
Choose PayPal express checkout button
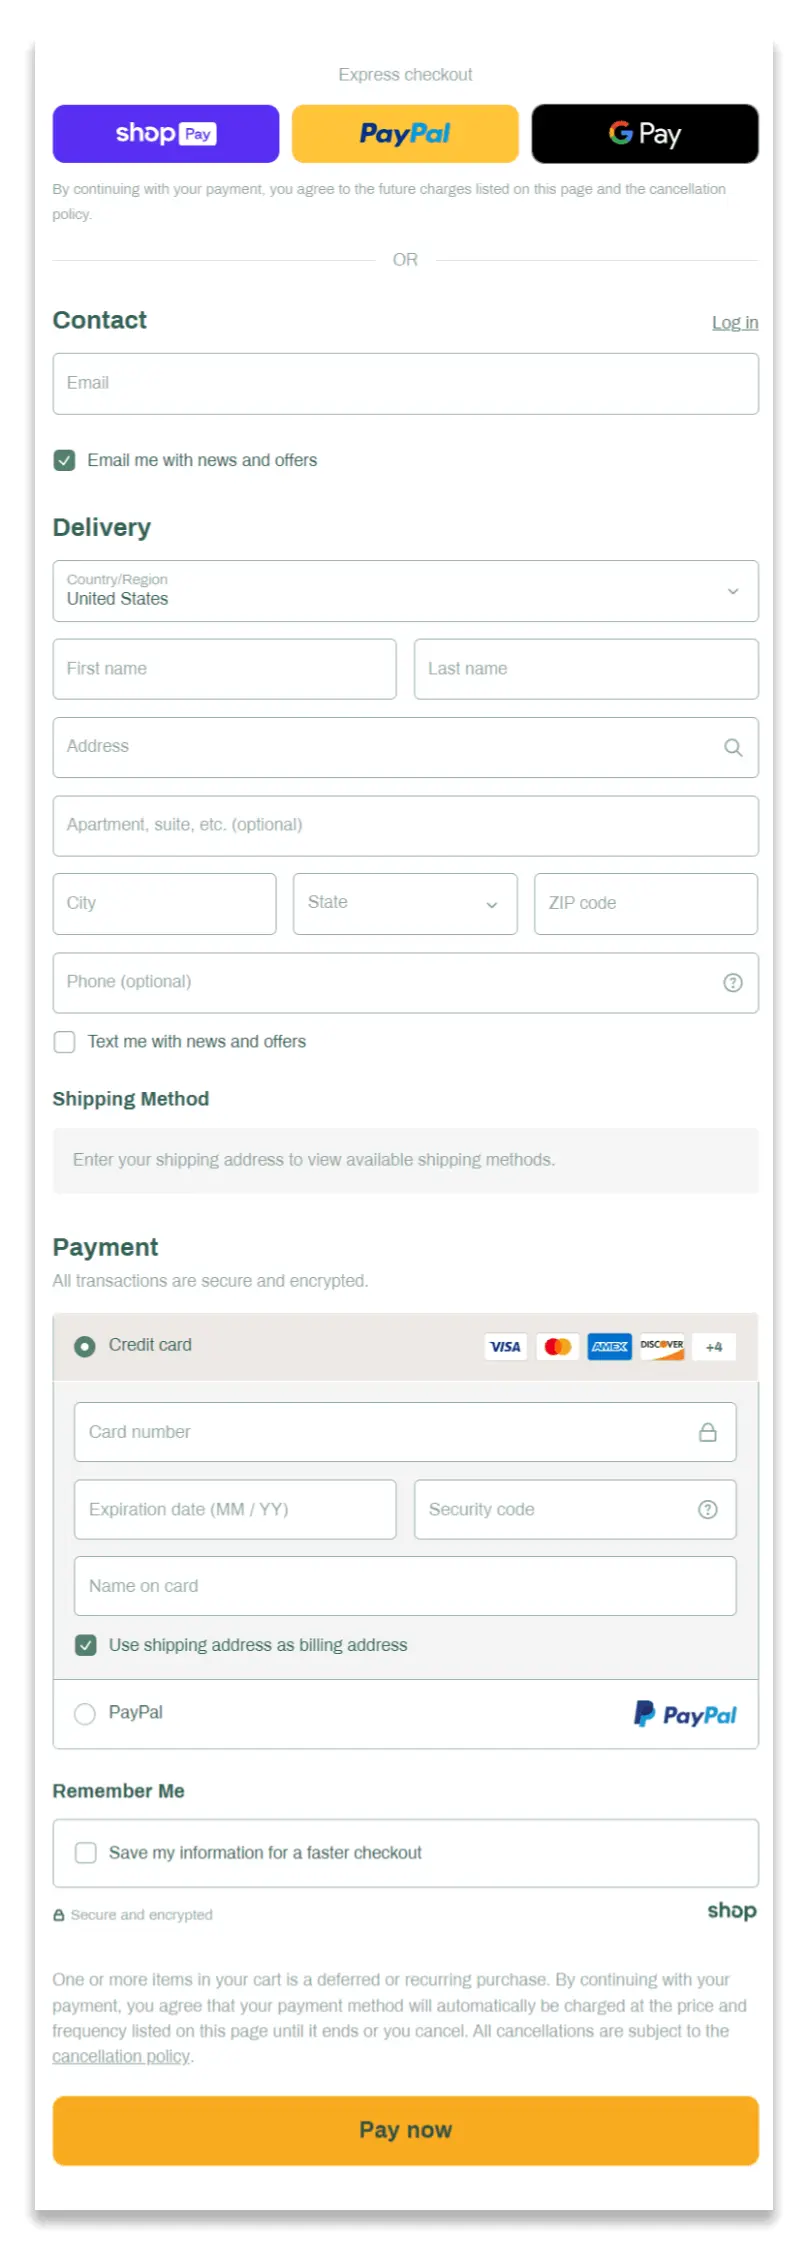405,133
